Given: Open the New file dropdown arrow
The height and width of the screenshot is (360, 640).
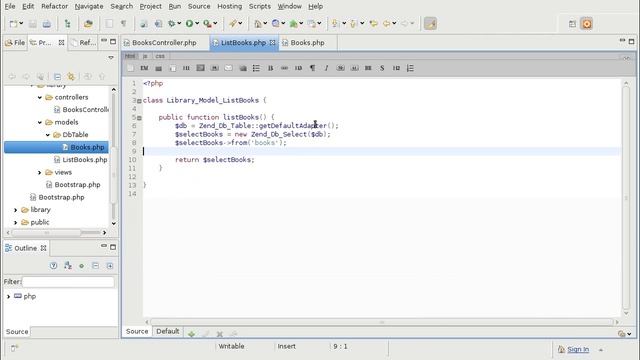Looking at the screenshot, I should click(21, 24).
